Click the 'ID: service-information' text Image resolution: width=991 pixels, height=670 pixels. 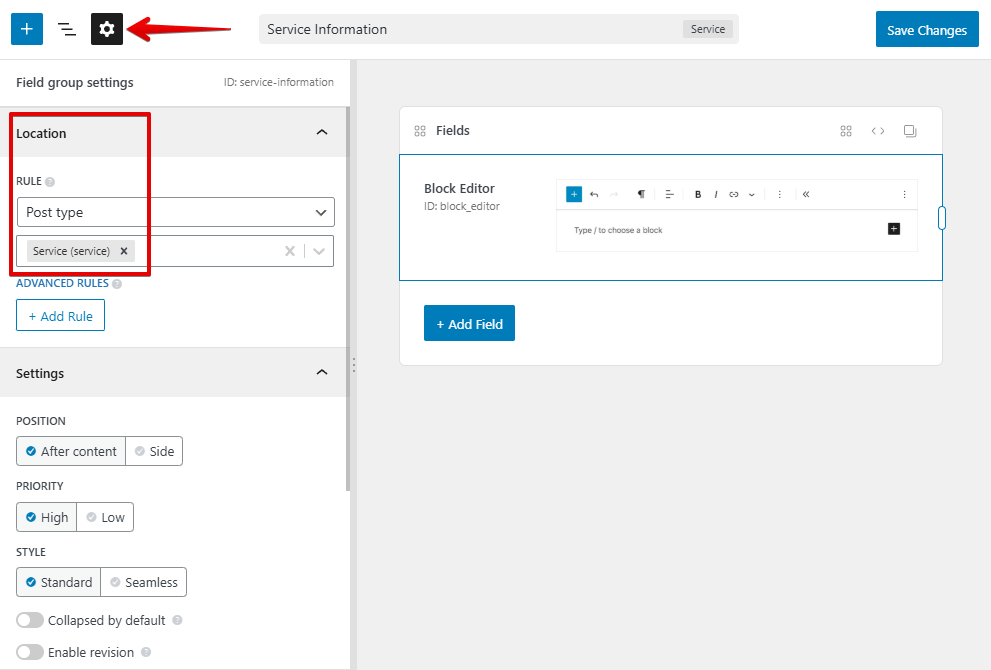278,82
